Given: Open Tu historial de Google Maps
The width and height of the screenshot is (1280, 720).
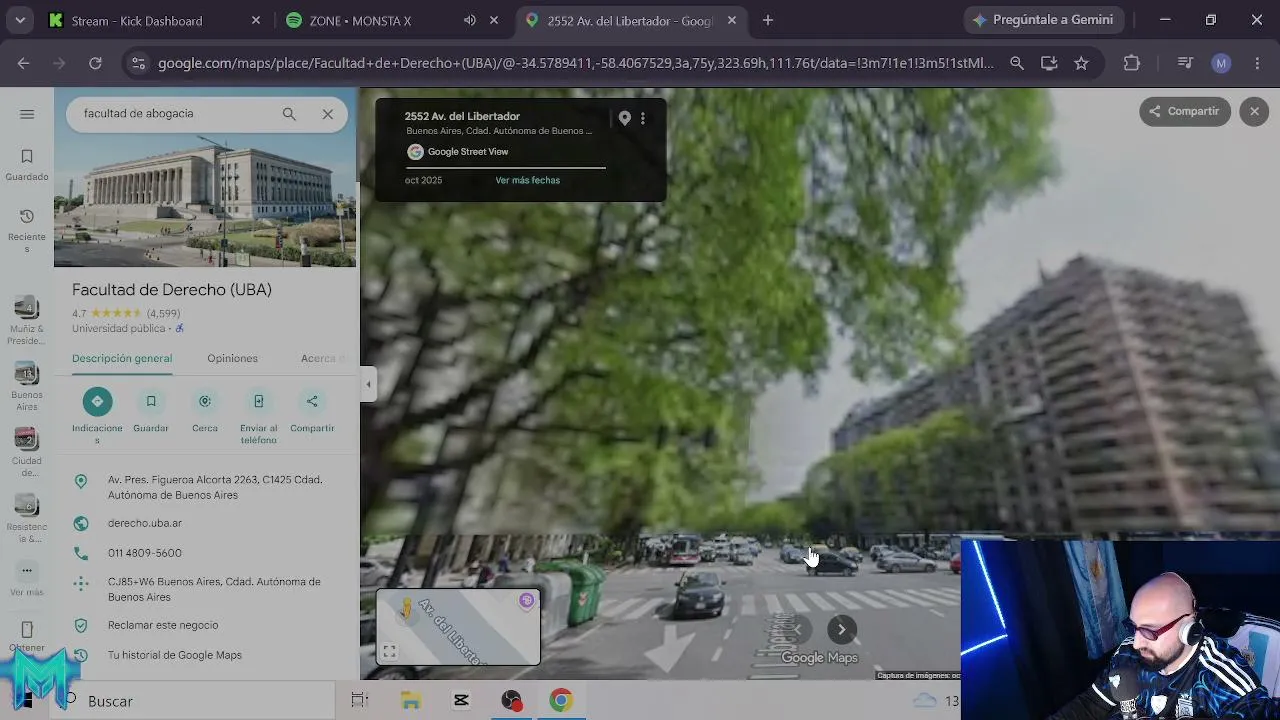Looking at the screenshot, I should pos(175,655).
